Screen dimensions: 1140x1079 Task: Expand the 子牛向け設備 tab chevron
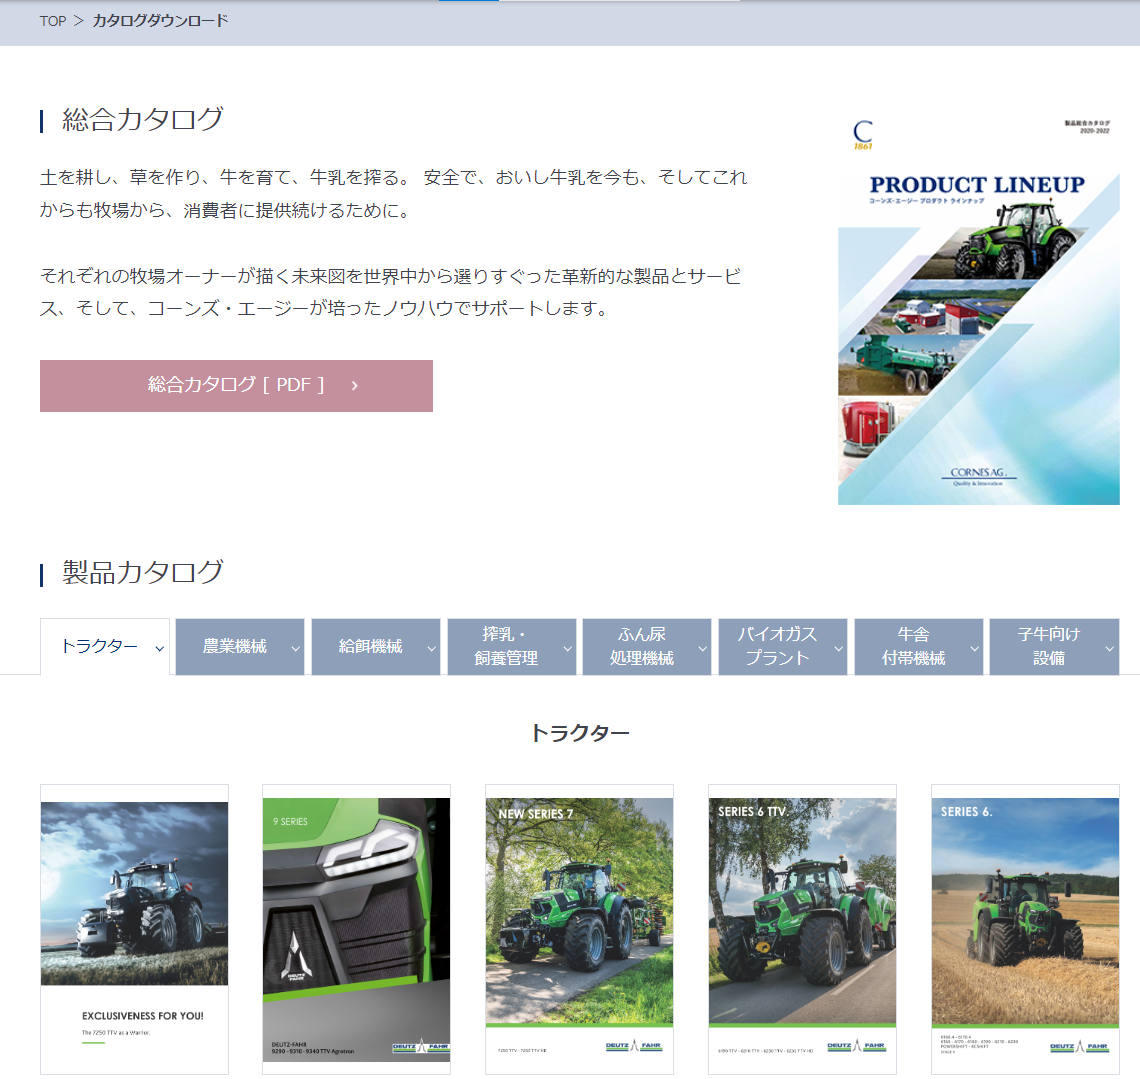click(x=1109, y=648)
